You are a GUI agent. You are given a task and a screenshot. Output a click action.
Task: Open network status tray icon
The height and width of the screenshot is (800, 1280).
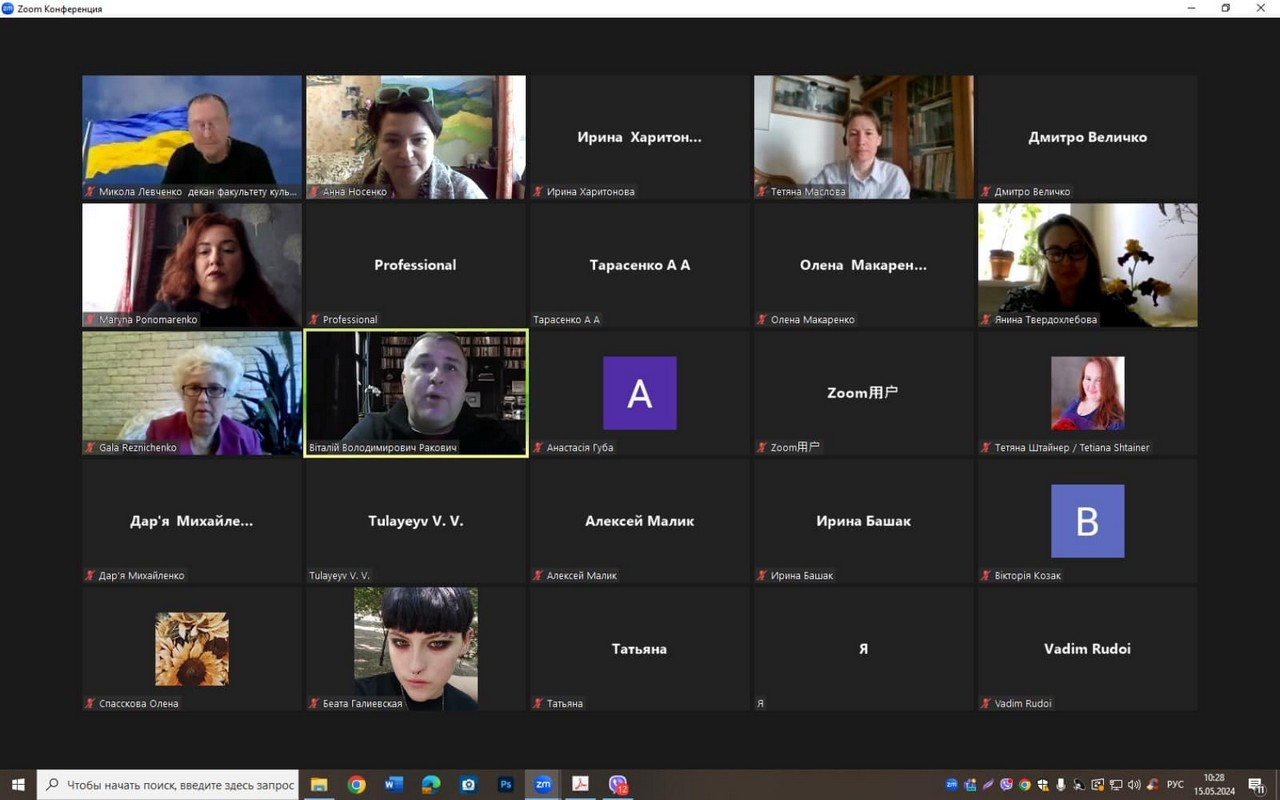[1116, 785]
